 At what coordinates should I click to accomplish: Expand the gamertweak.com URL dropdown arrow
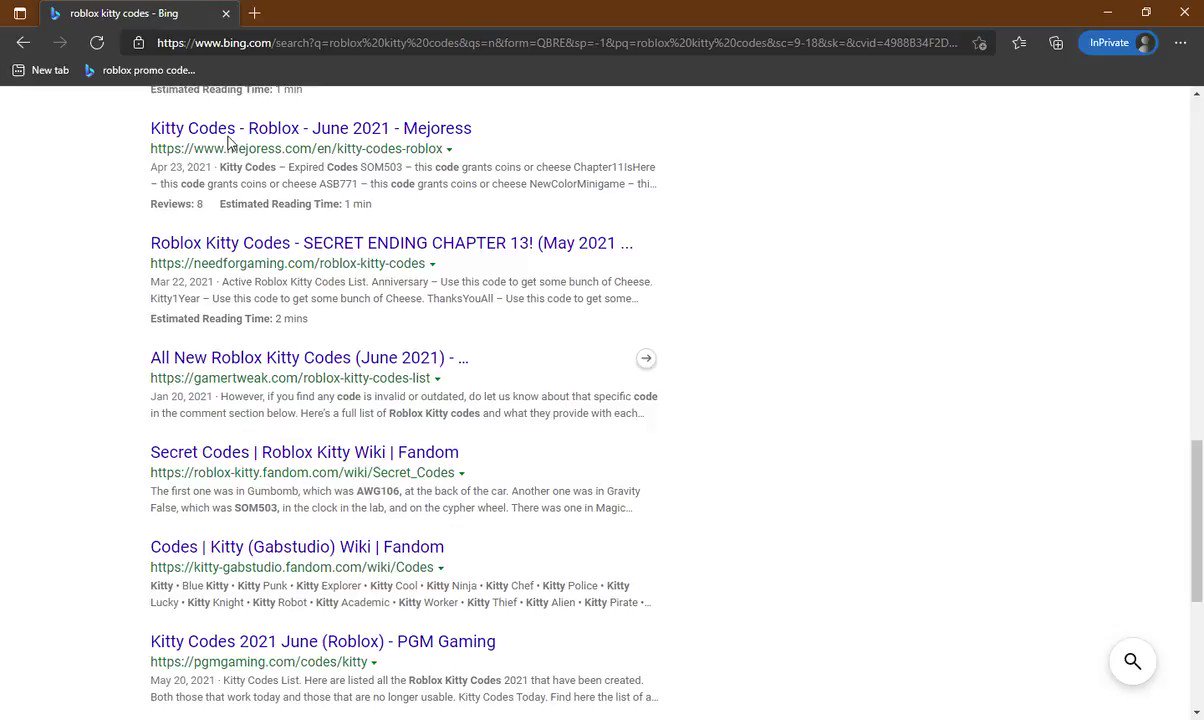pos(437,379)
